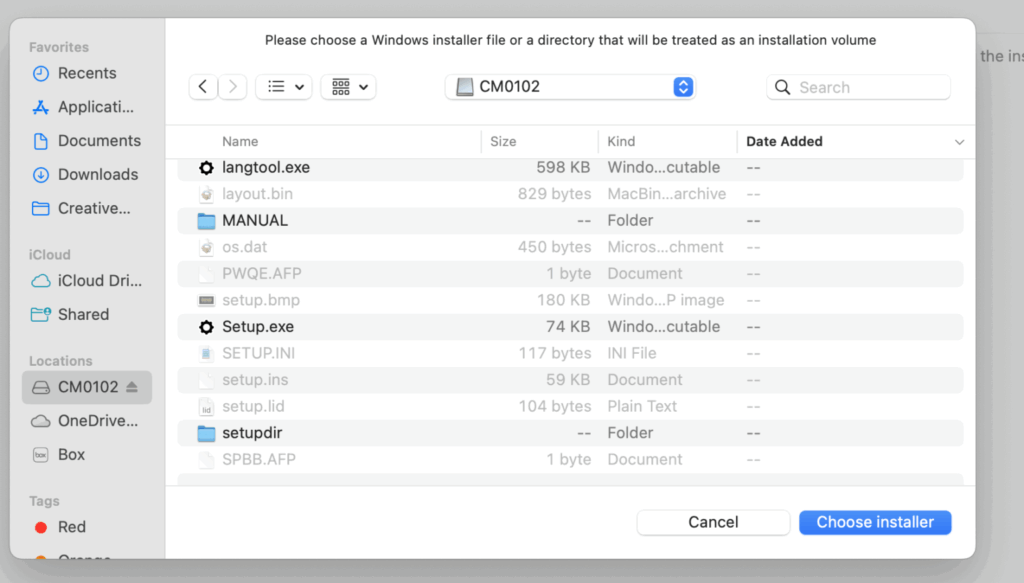The image size is (1024, 583).
Task: Click the langtool.exe gear icon
Action: point(206,168)
